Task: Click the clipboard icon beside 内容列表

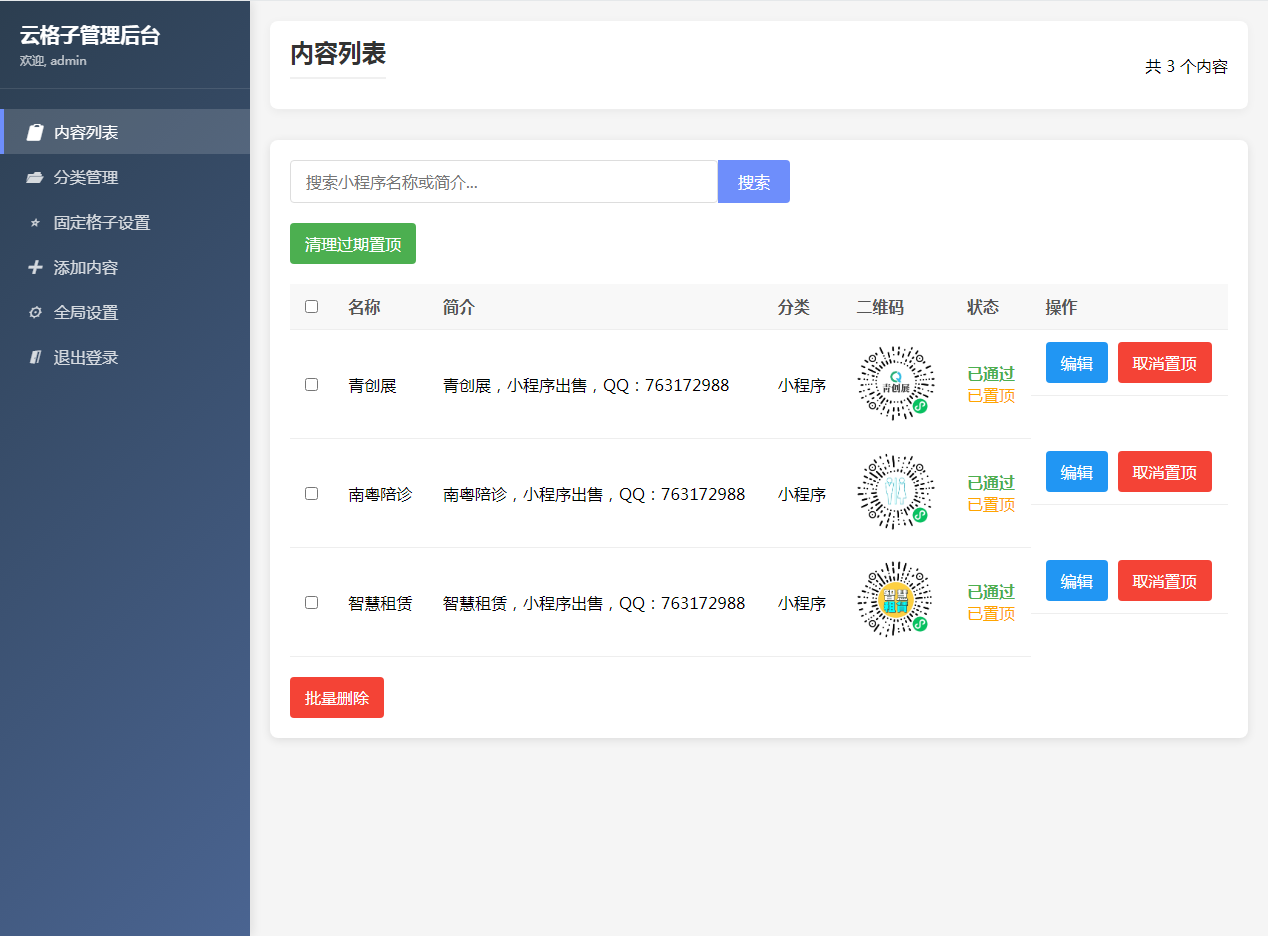Action: pos(35,132)
